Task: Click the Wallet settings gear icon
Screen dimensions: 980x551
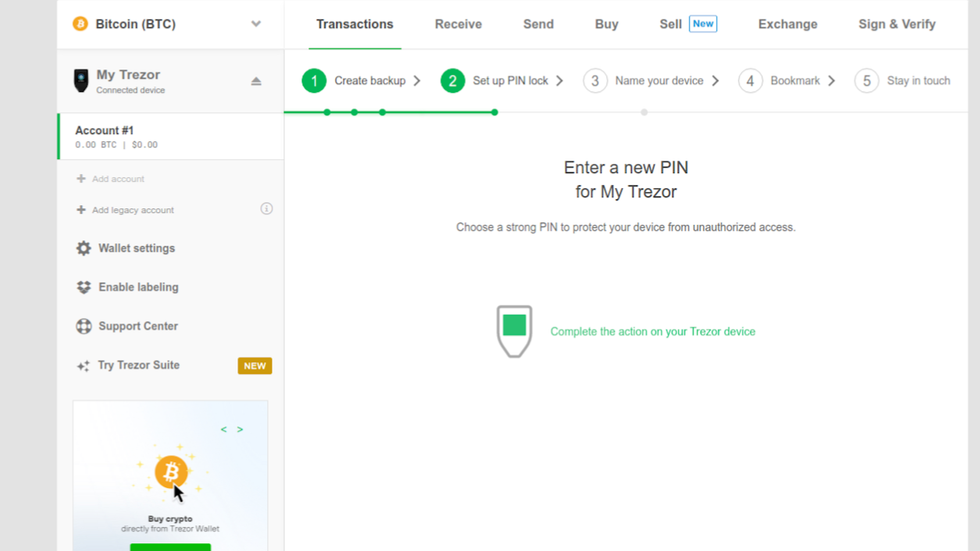Action: click(x=84, y=248)
